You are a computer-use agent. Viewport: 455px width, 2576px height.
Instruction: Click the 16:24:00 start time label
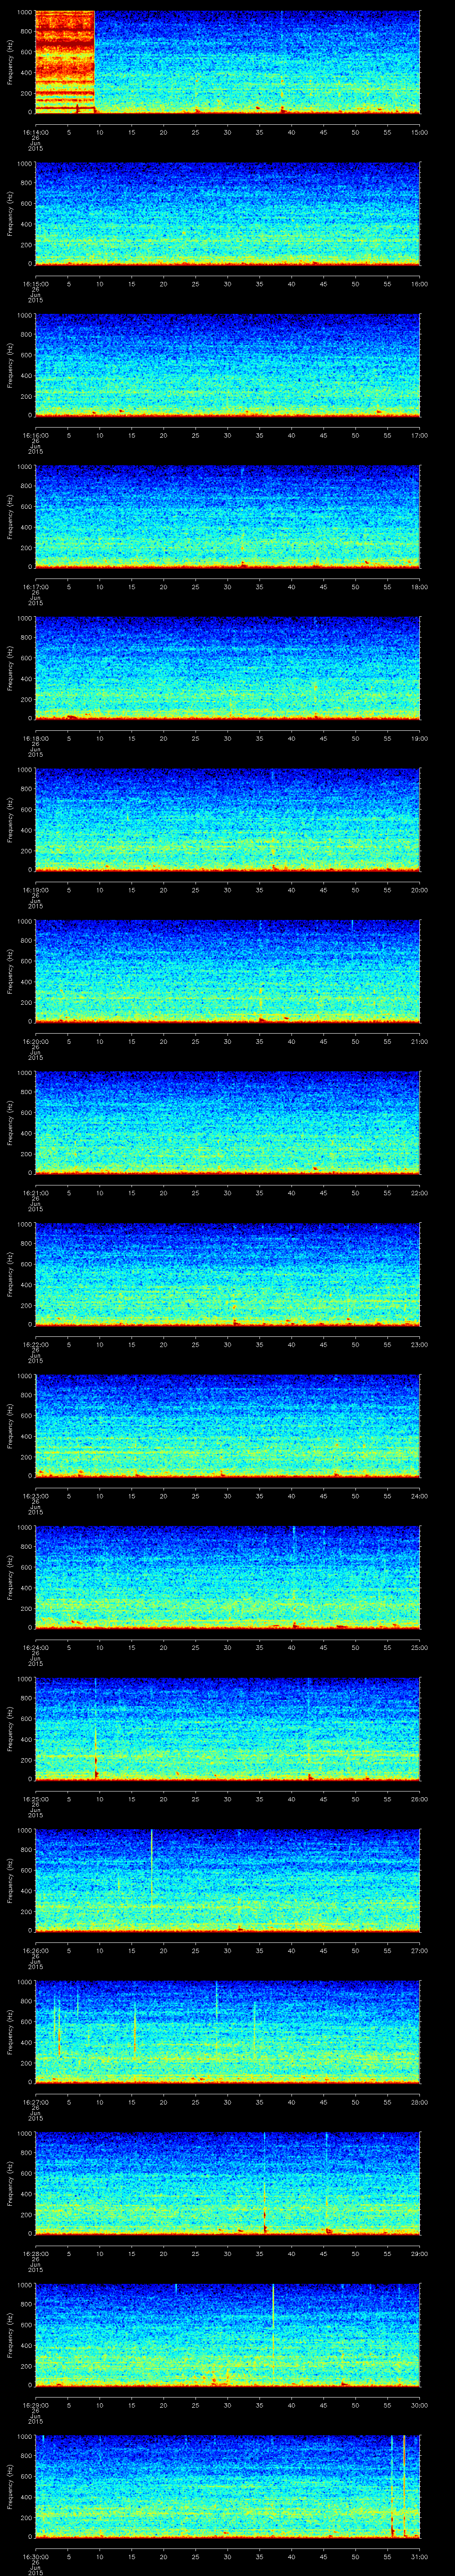(x=35, y=1647)
